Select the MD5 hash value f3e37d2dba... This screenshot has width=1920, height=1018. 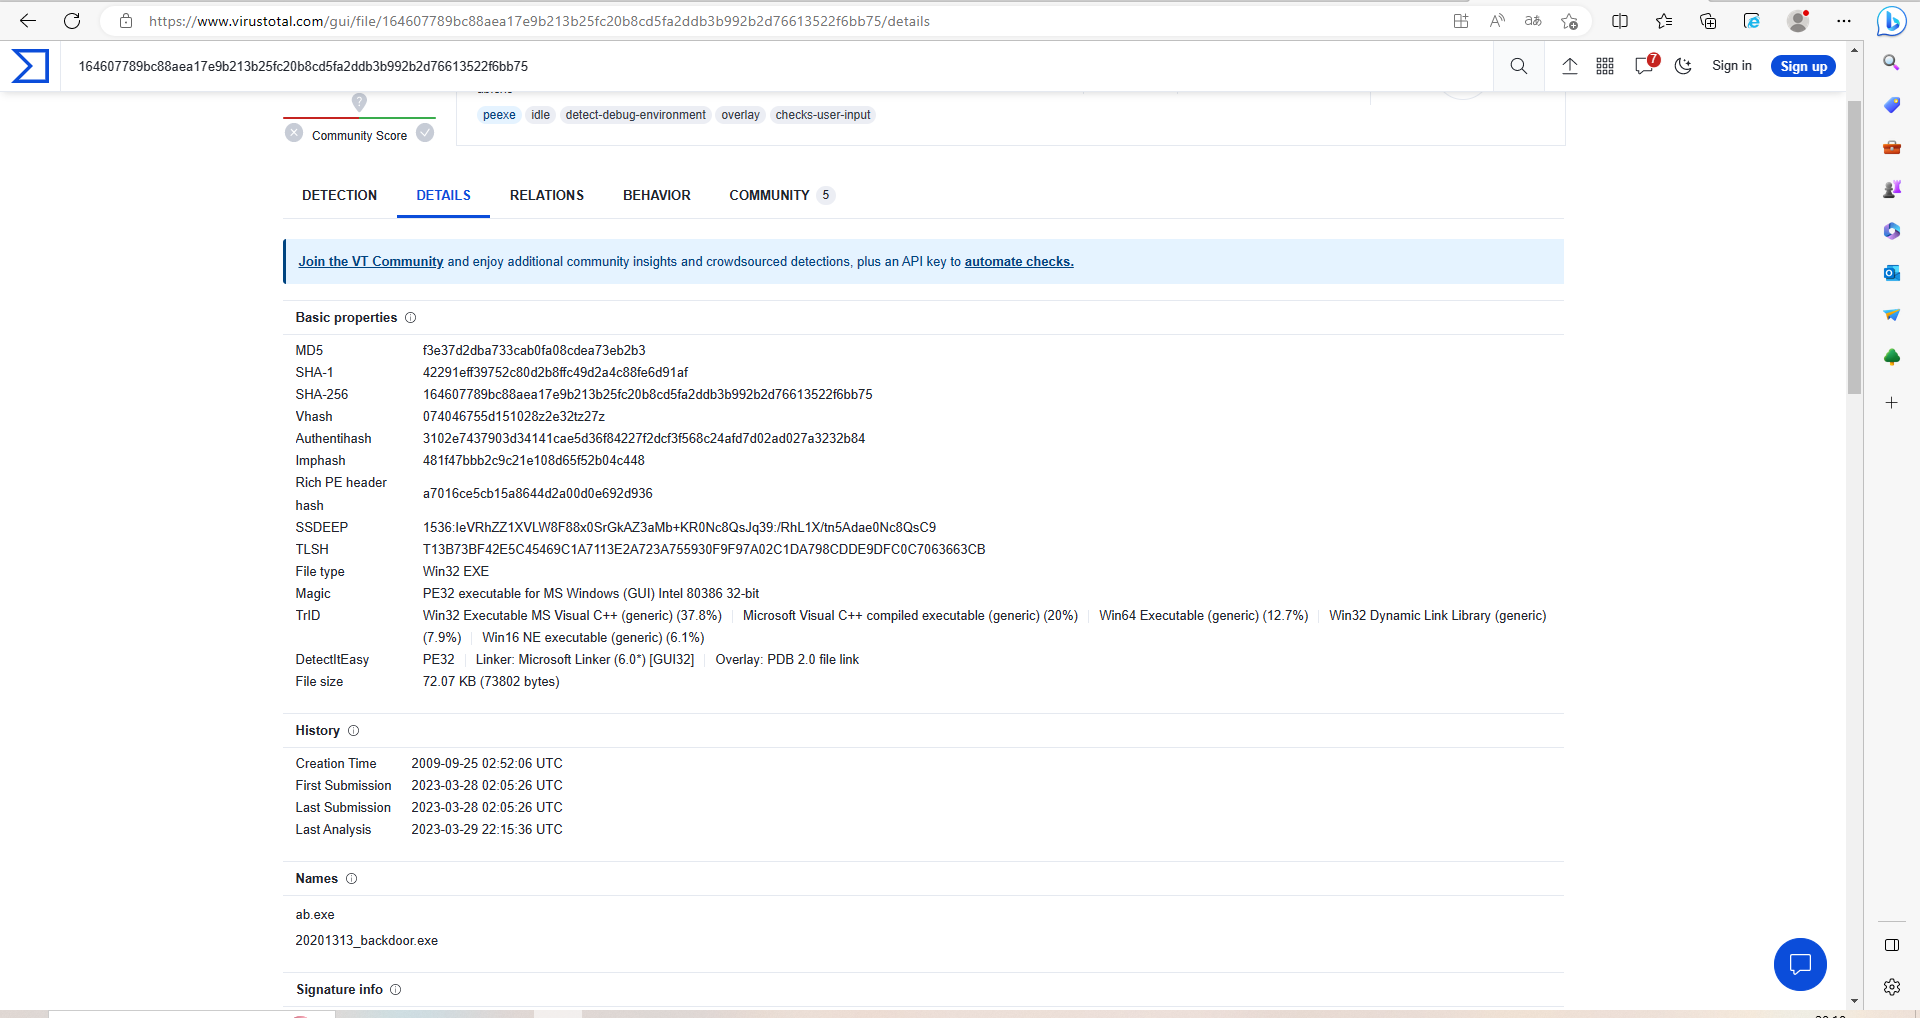(x=534, y=351)
